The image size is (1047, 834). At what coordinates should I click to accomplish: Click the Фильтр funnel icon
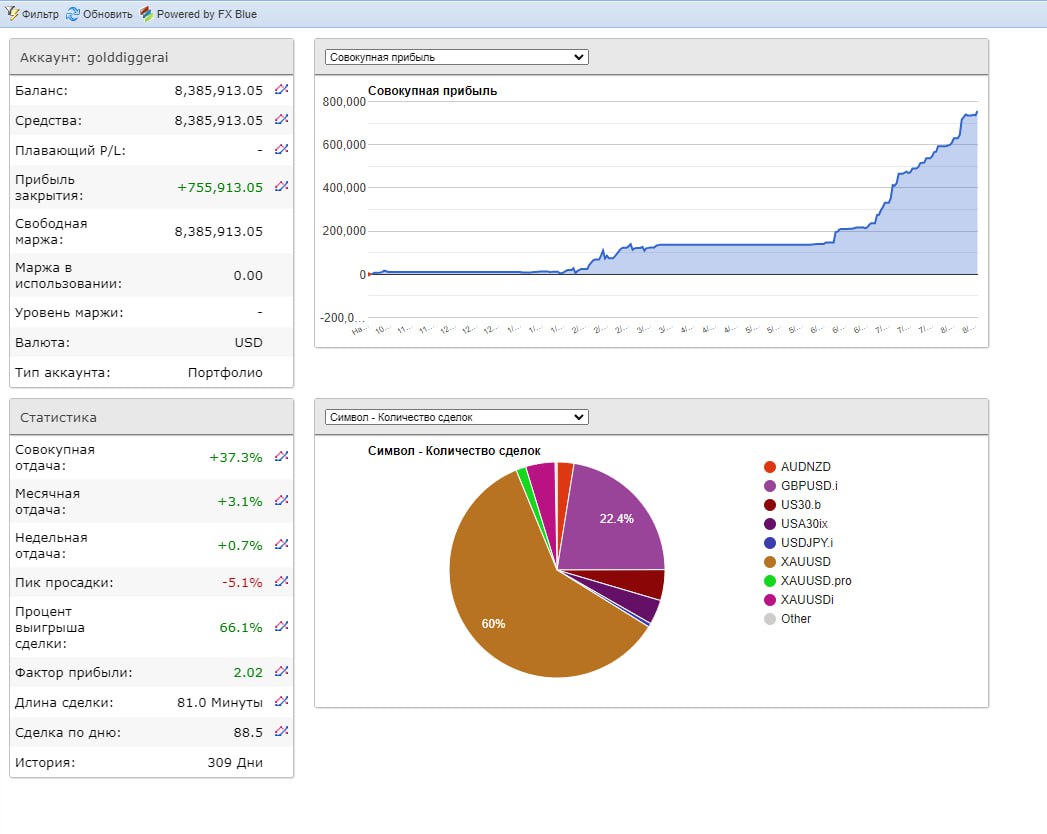point(12,13)
